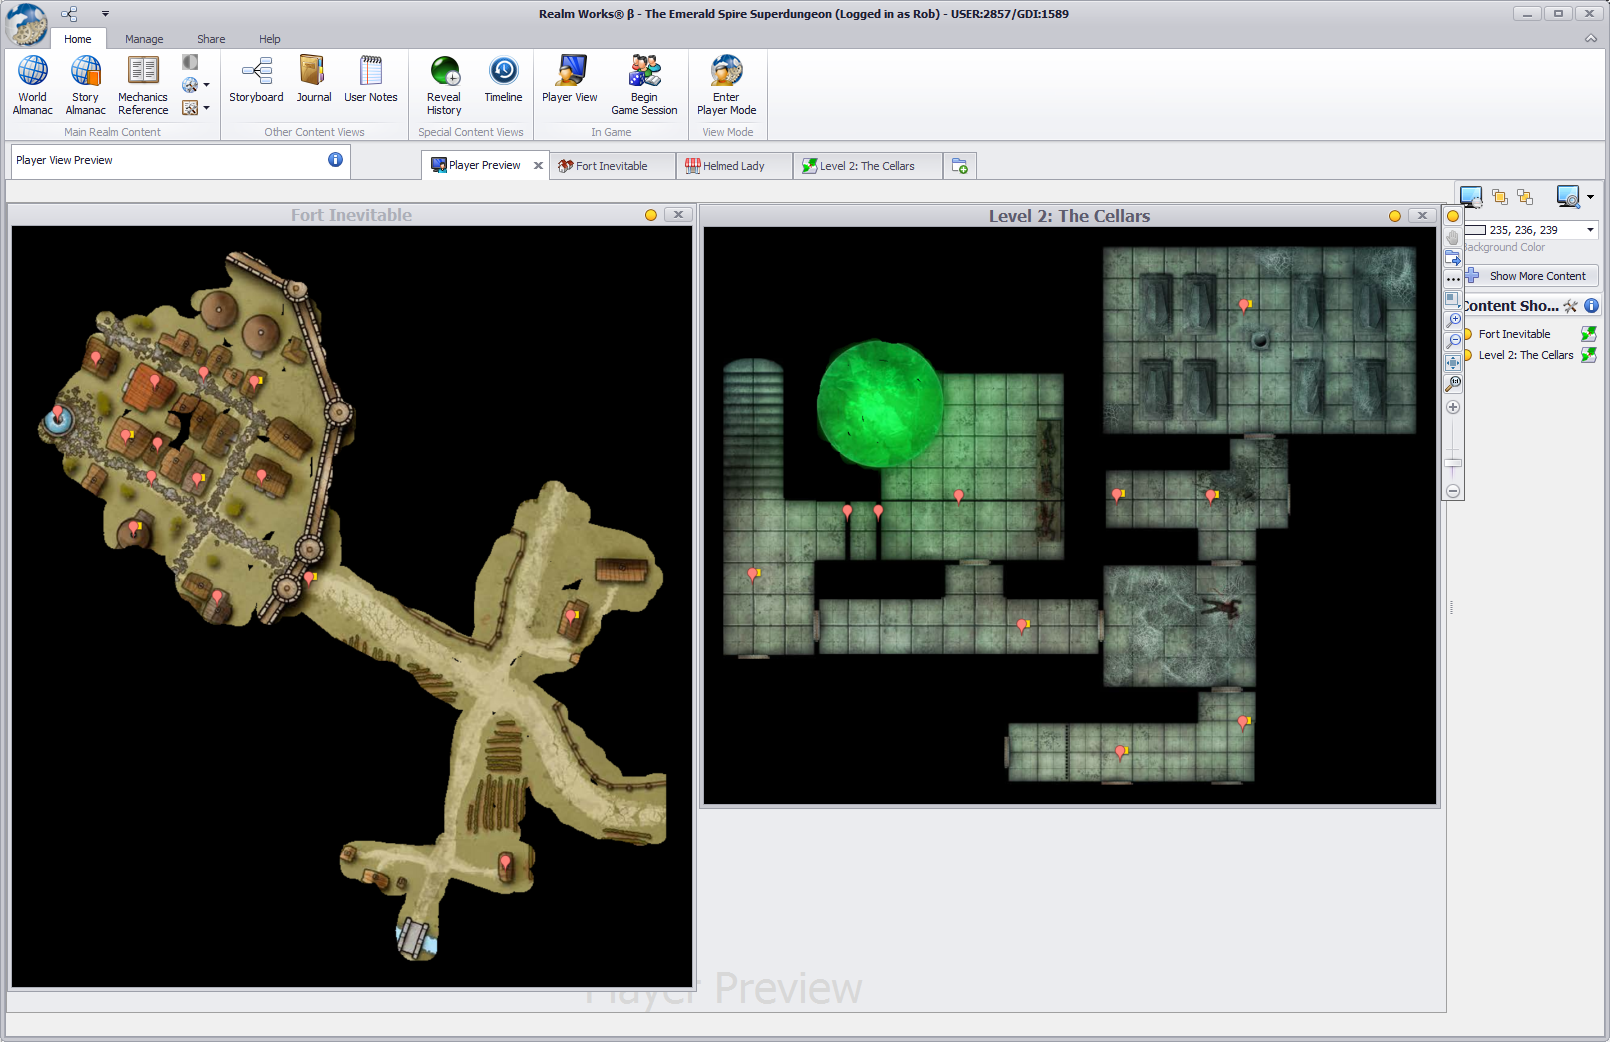The image size is (1610, 1042).
Task: Open Reveal History
Action: point(444,86)
